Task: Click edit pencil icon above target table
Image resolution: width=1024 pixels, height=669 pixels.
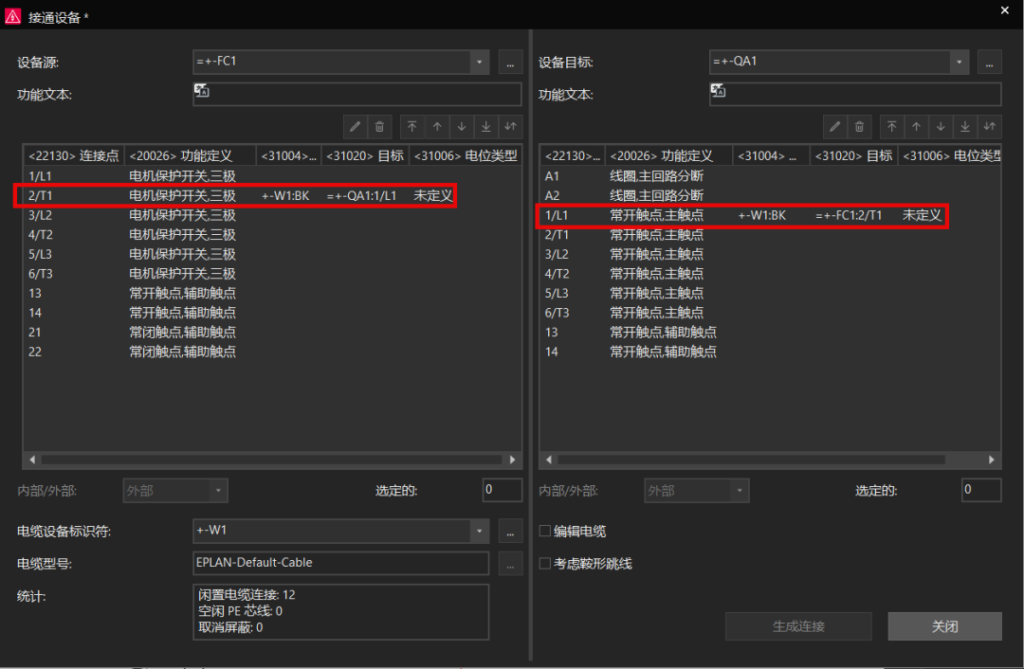Action: pyautogui.click(x=835, y=127)
